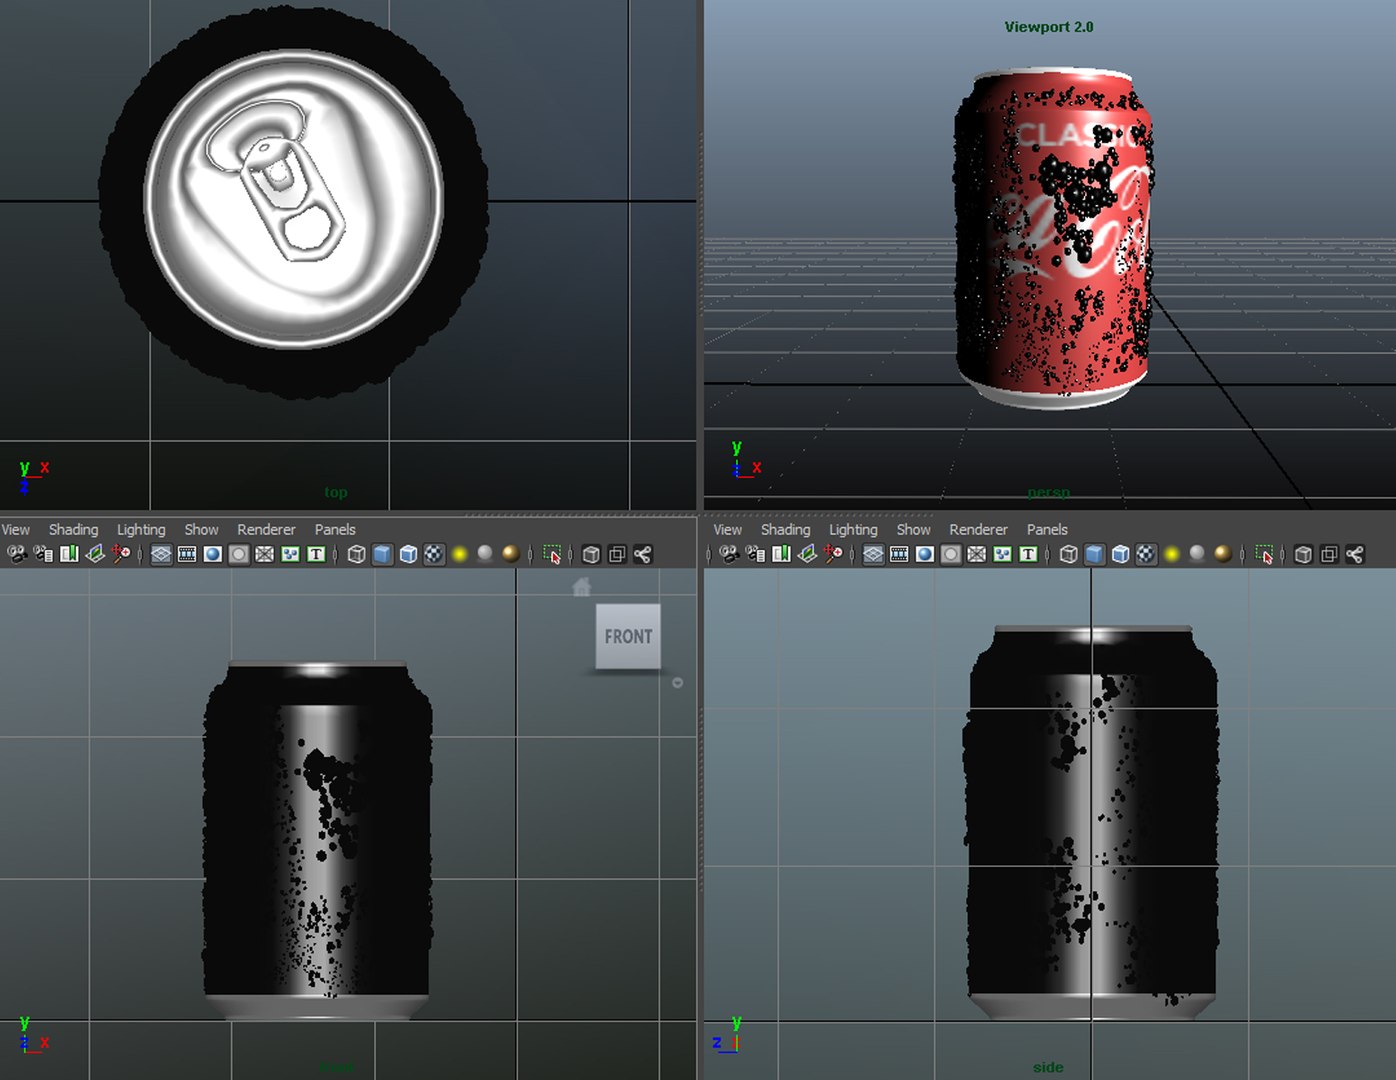Click 'side' camera label at viewport bottom
1396x1080 pixels.
1048,1067
